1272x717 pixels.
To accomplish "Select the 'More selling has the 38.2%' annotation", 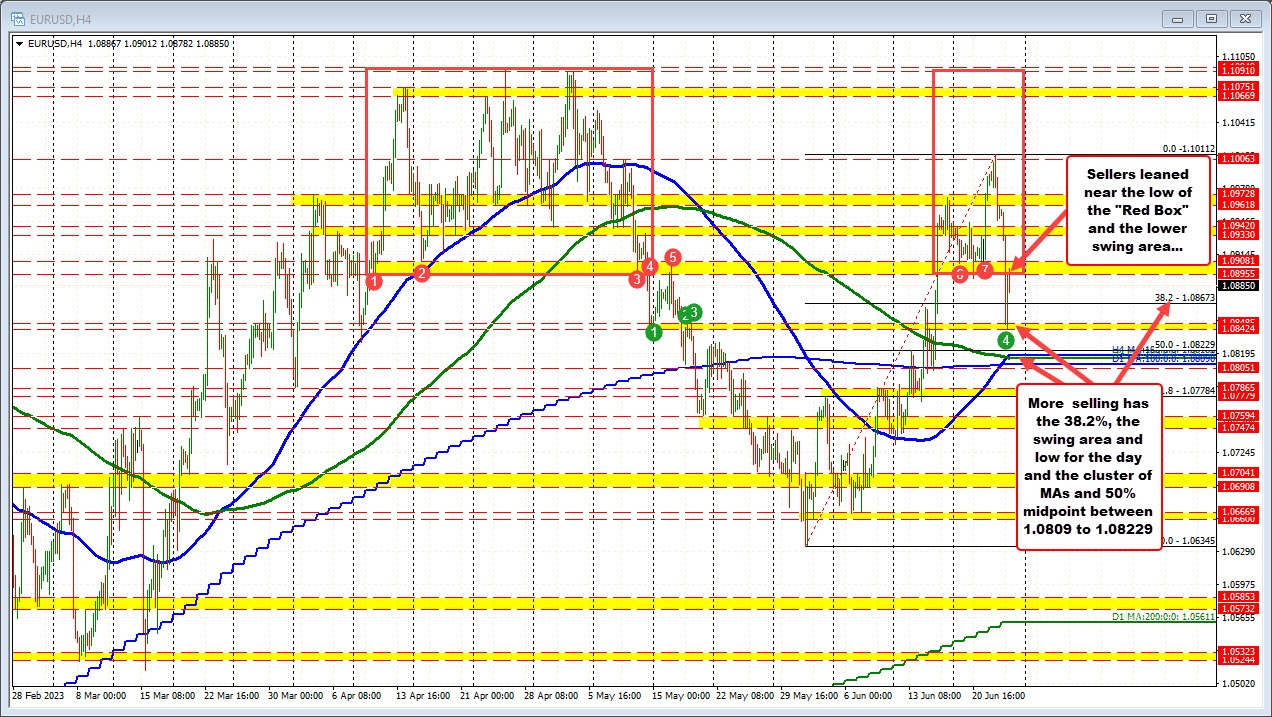I will (1090, 465).
